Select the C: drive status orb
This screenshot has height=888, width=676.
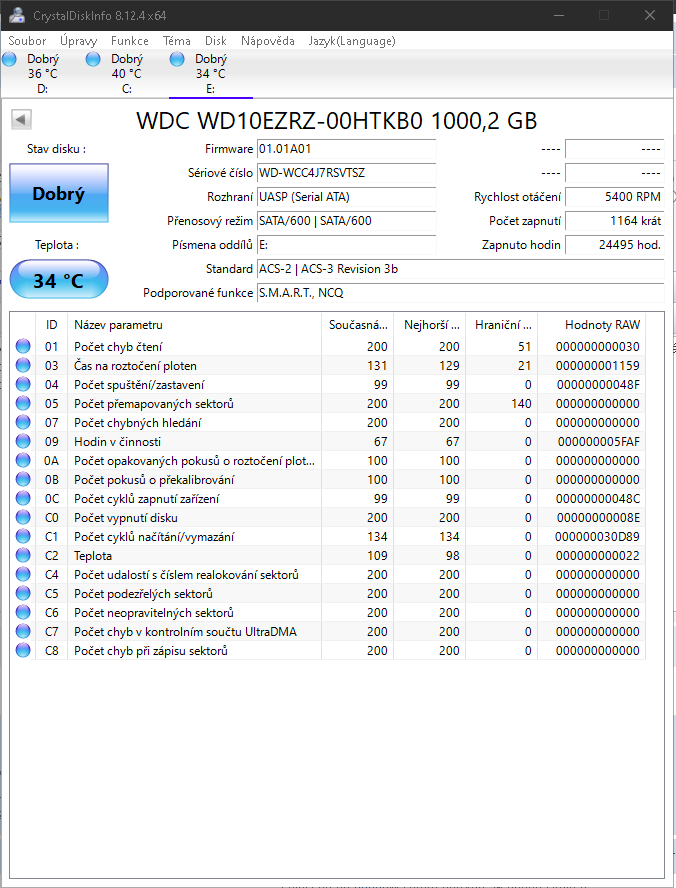click(93, 59)
